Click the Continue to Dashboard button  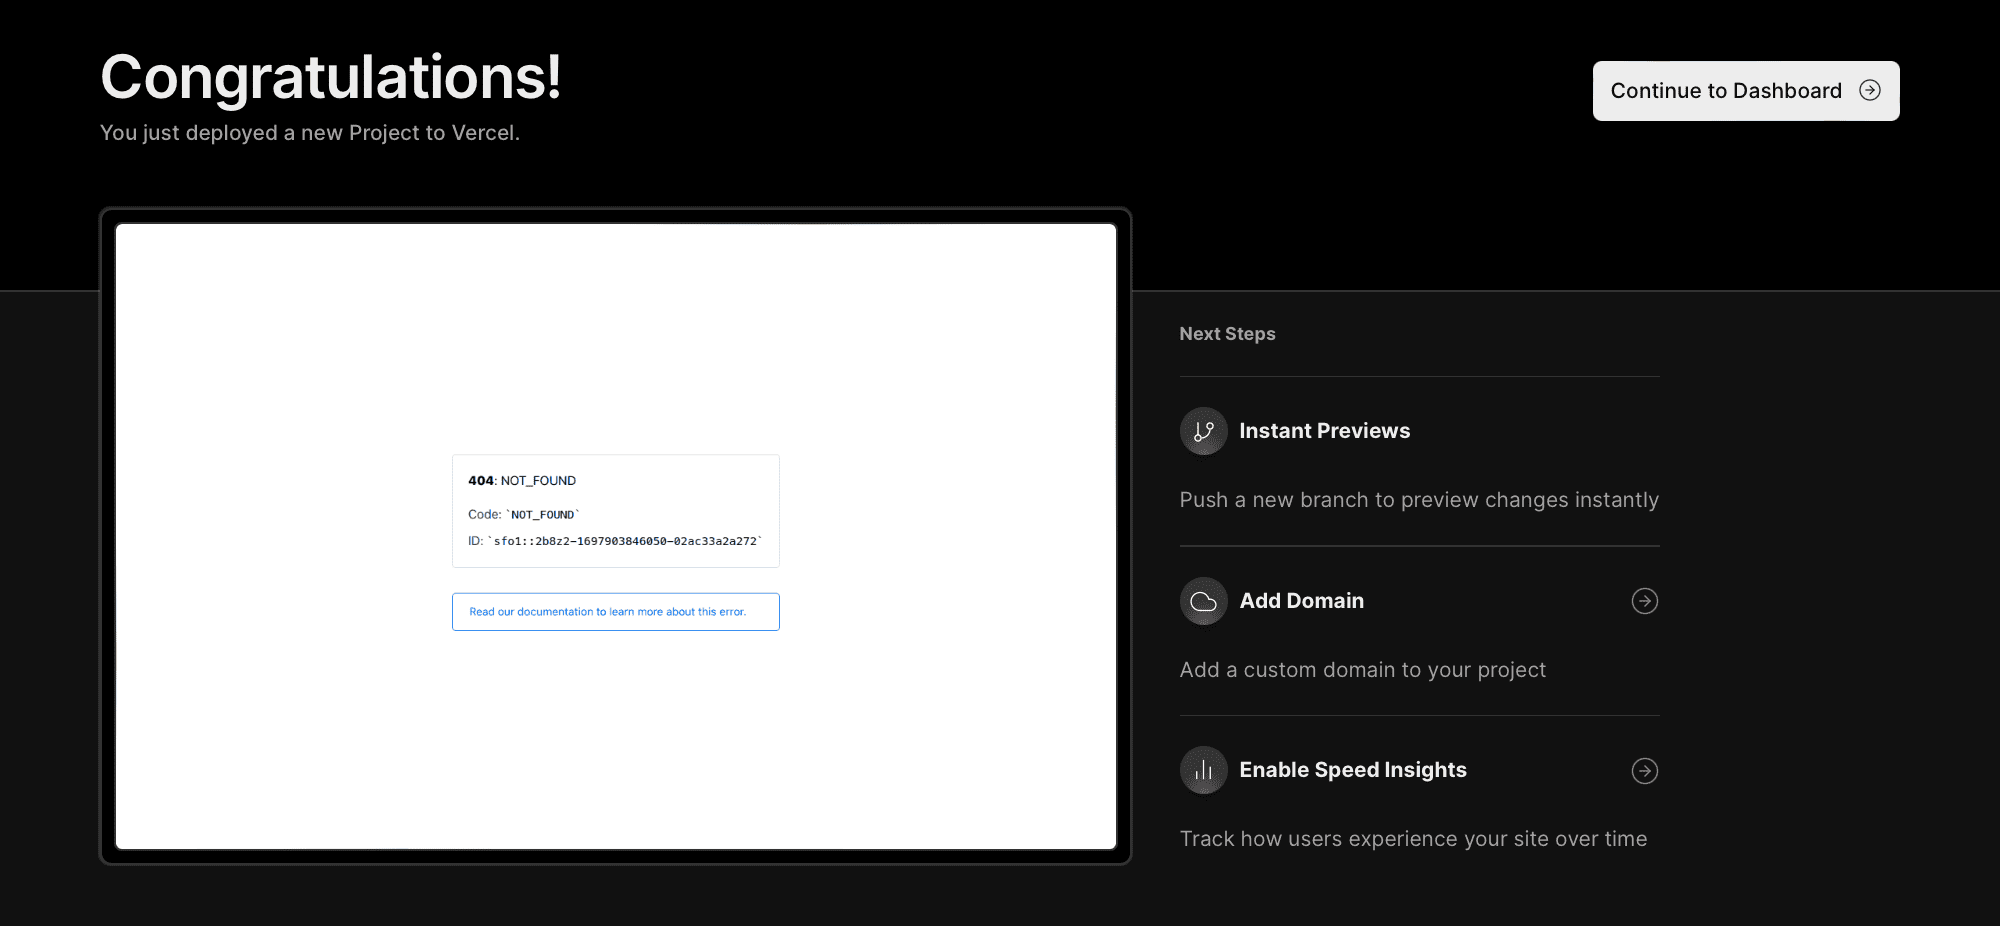point(1745,91)
